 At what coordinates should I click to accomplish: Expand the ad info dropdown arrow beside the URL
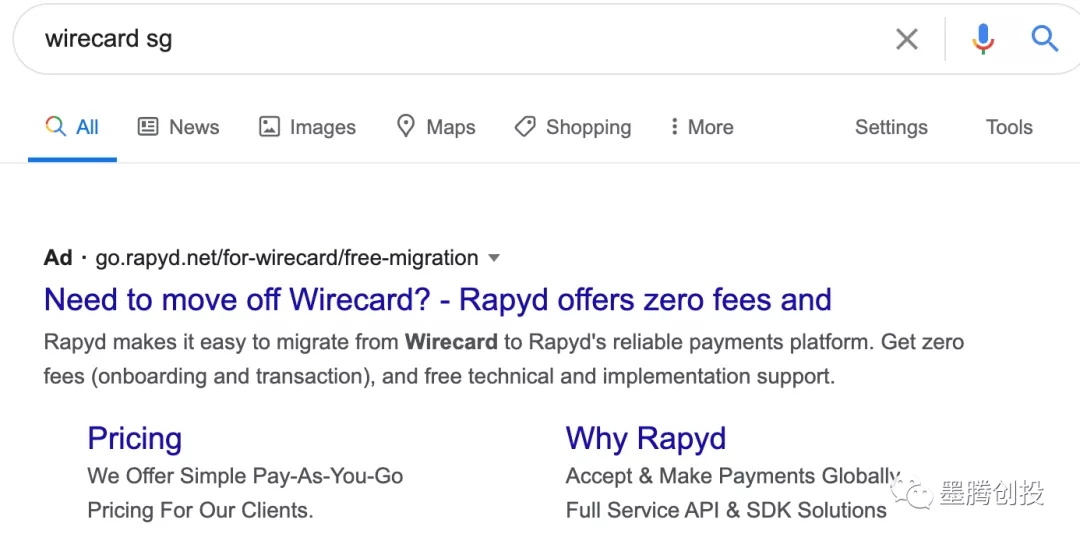coord(493,258)
